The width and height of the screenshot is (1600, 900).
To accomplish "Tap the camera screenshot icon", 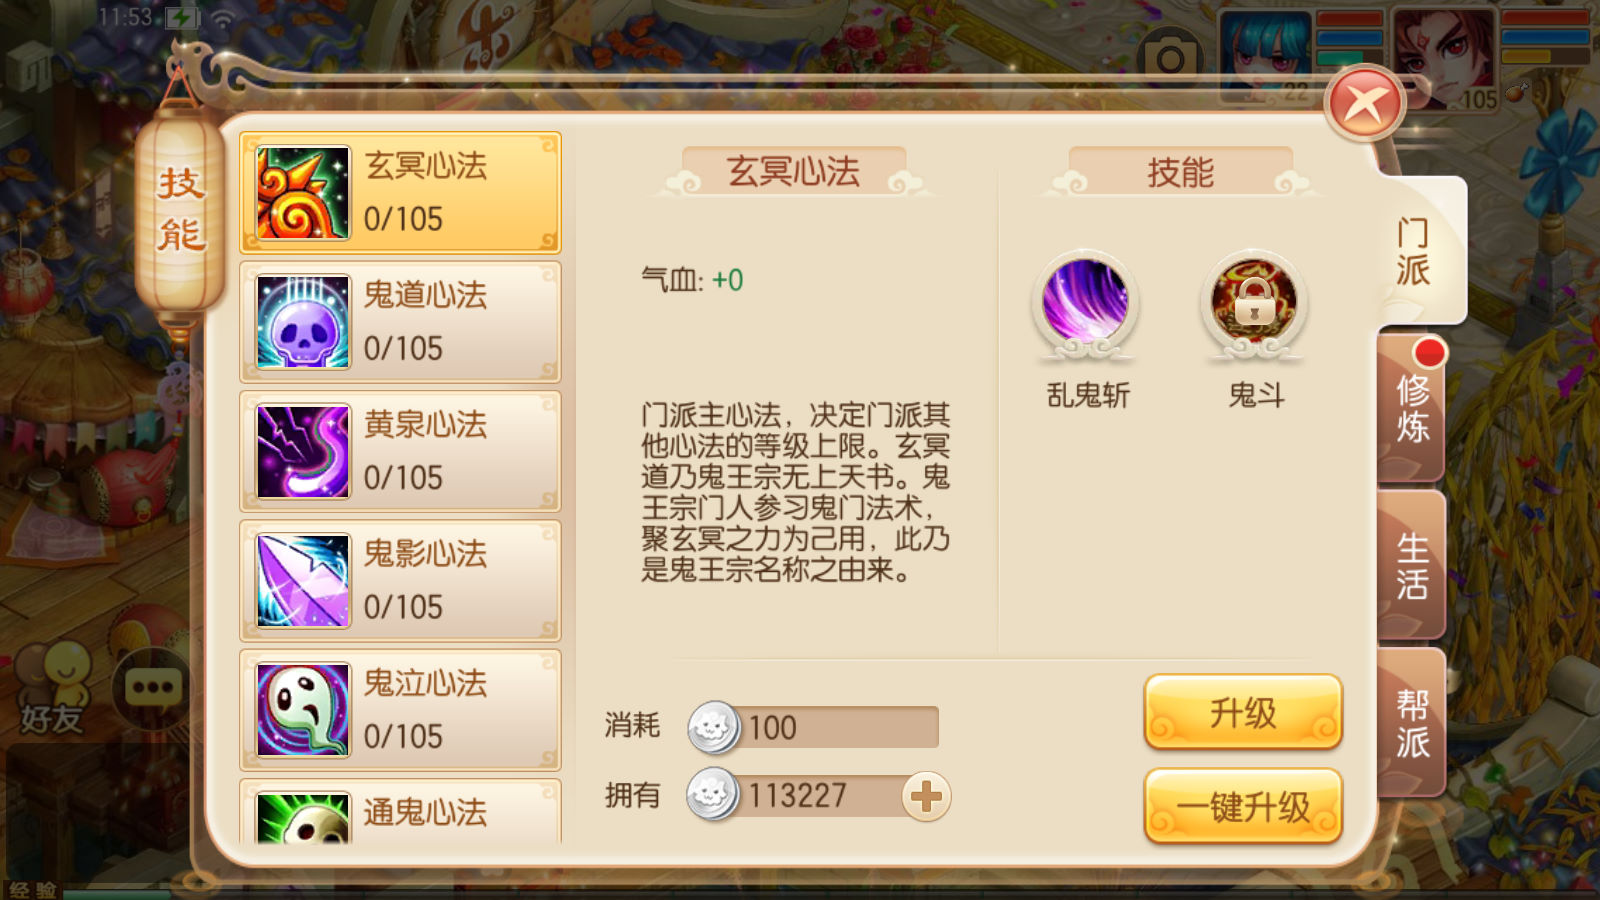I will [x=1171, y=59].
